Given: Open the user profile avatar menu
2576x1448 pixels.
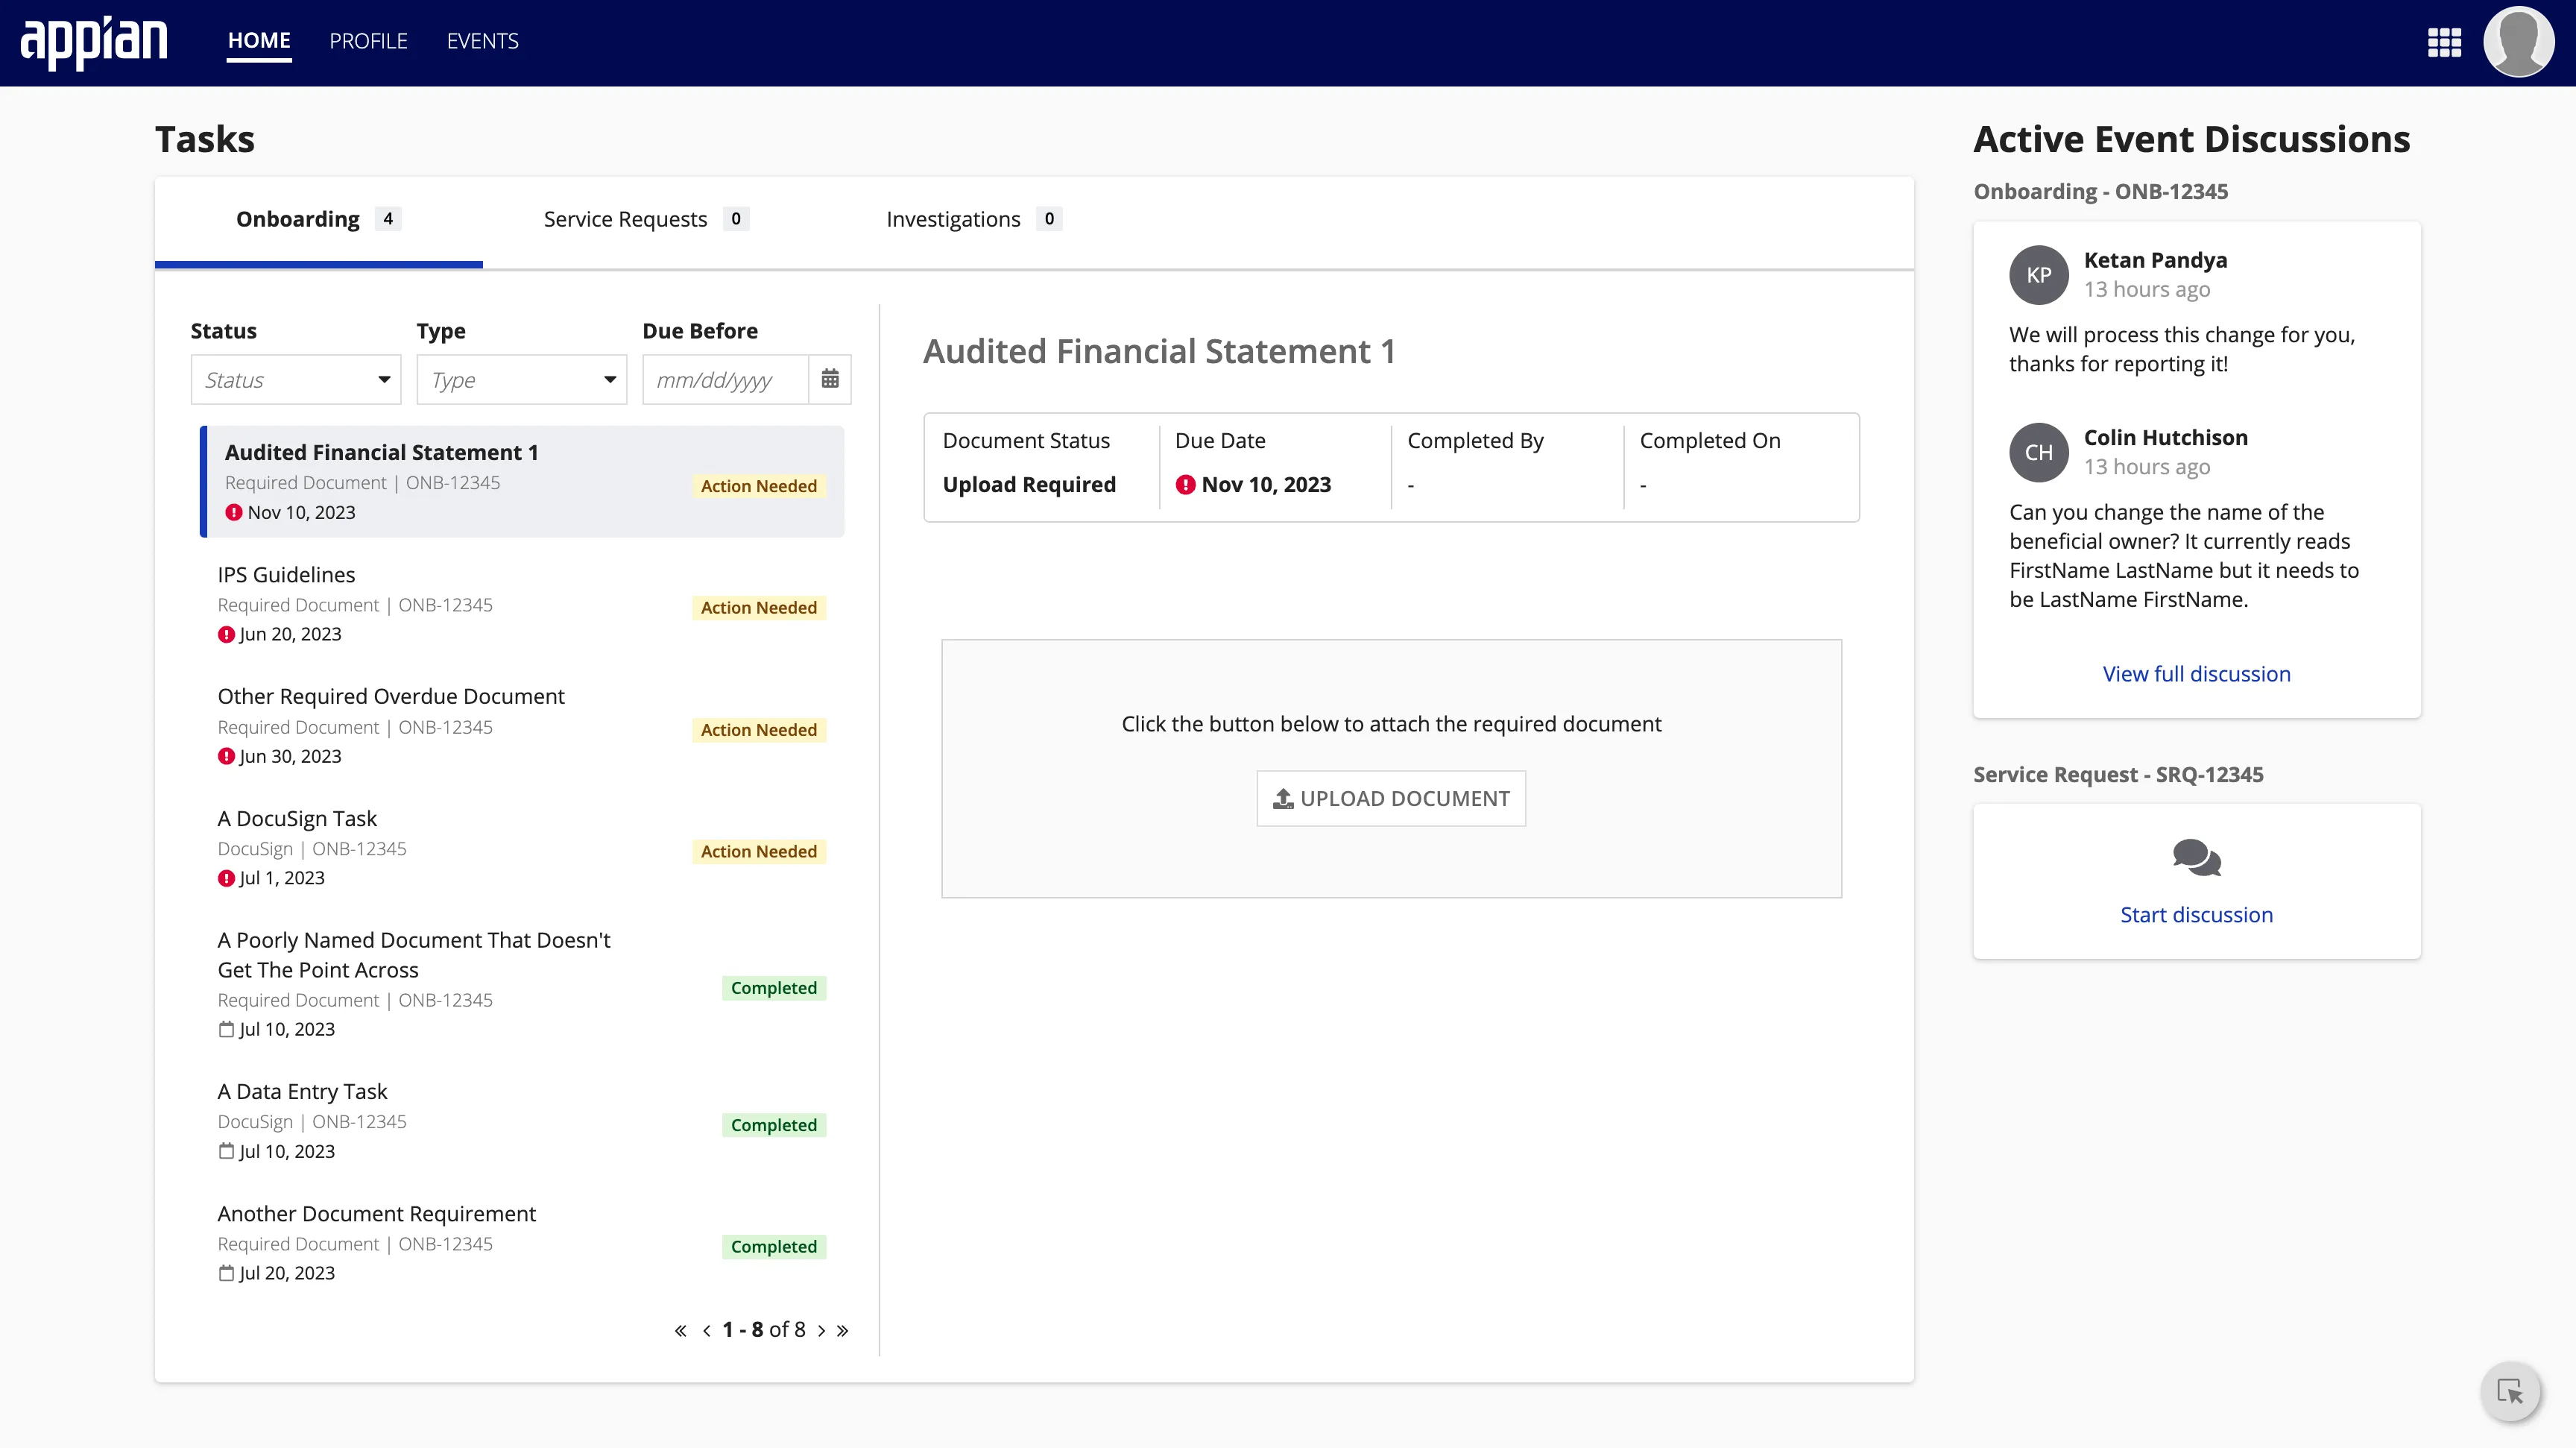Looking at the screenshot, I should [x=2519, y=42].
